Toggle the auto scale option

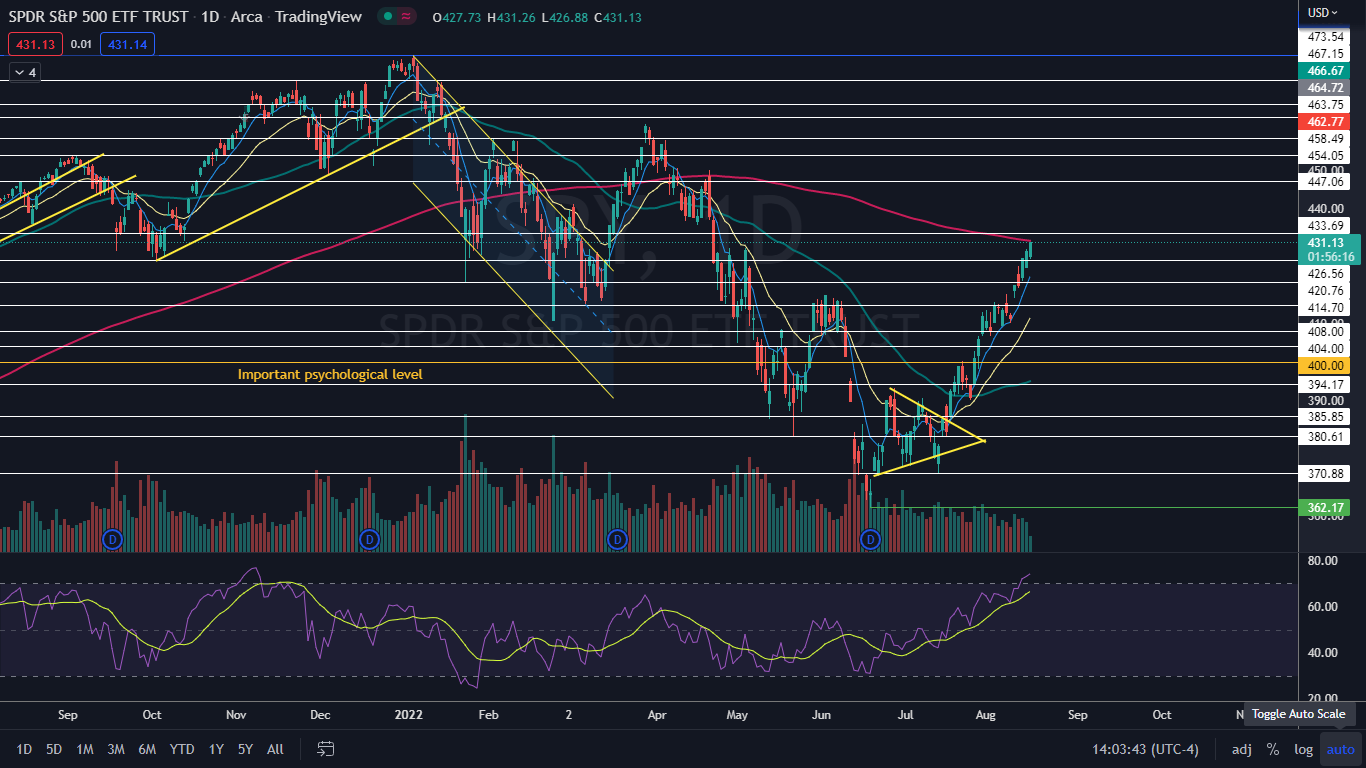[1340, 749]
